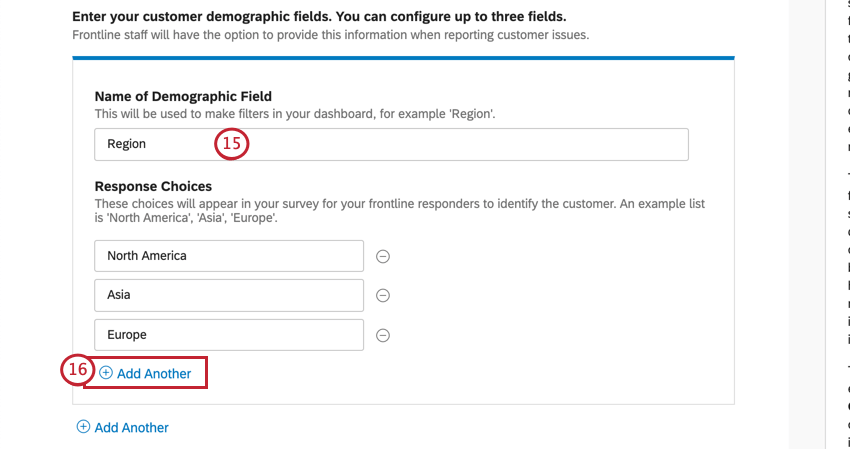Click the minus icon beside Asia
Image resolution: width=850 pixels, height=449 pixels.
point(382,295)
